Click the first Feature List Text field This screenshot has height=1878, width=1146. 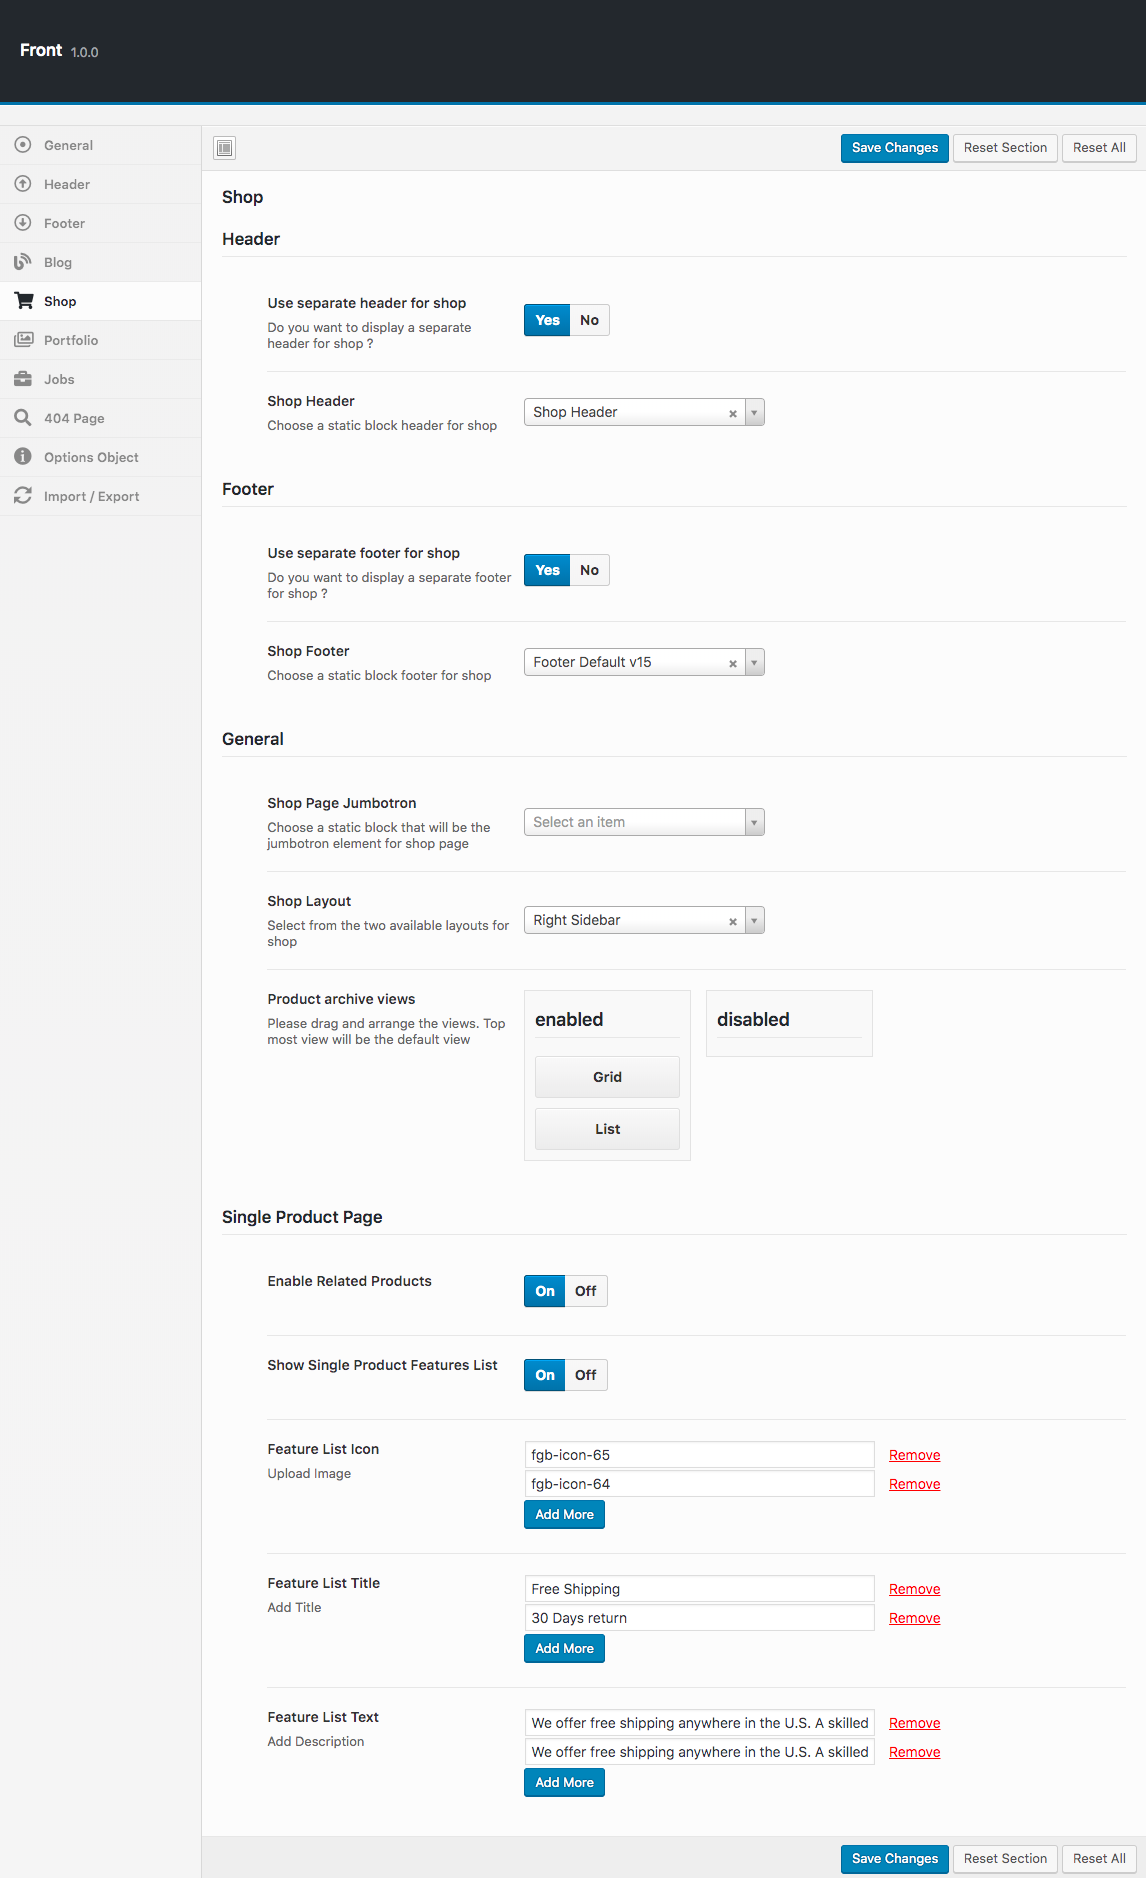[699, 1723]
